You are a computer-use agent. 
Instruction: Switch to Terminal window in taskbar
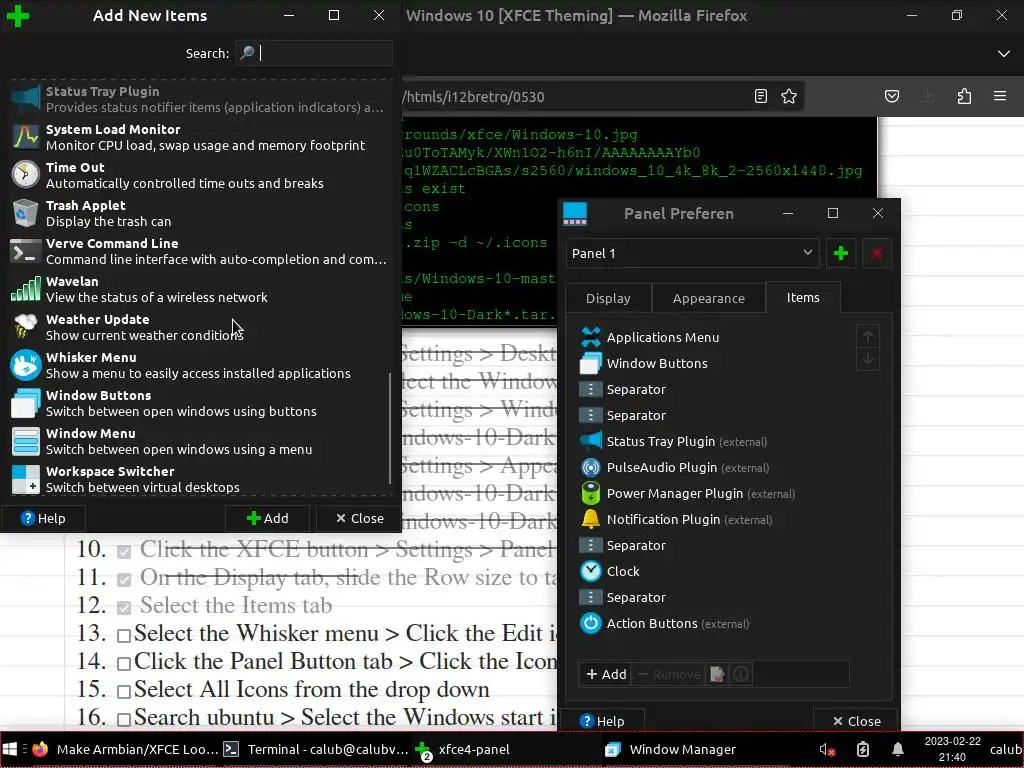pos(316,749)
